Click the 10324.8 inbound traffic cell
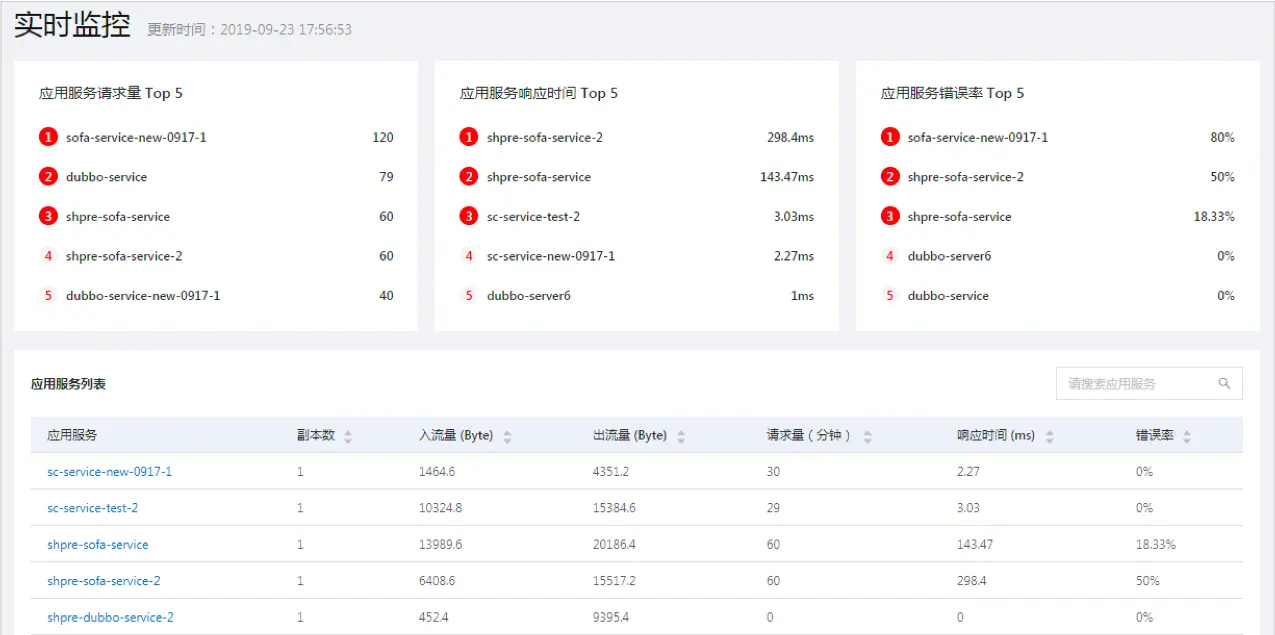1275x635 pixels. pos(441,508)
